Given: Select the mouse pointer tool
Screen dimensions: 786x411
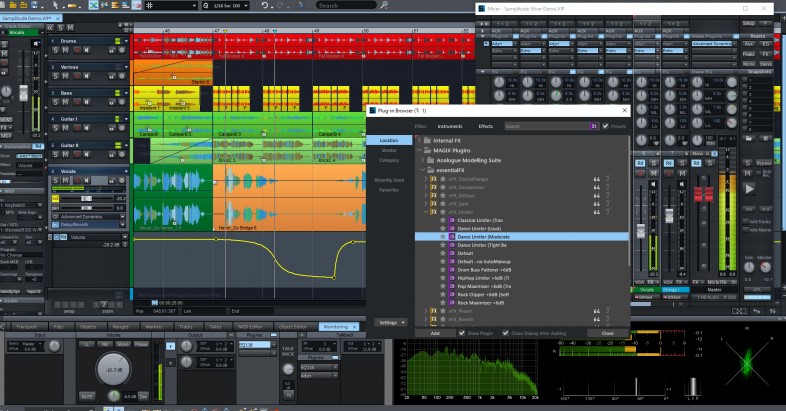Looking at the screenshot, I should click(56, 5).
